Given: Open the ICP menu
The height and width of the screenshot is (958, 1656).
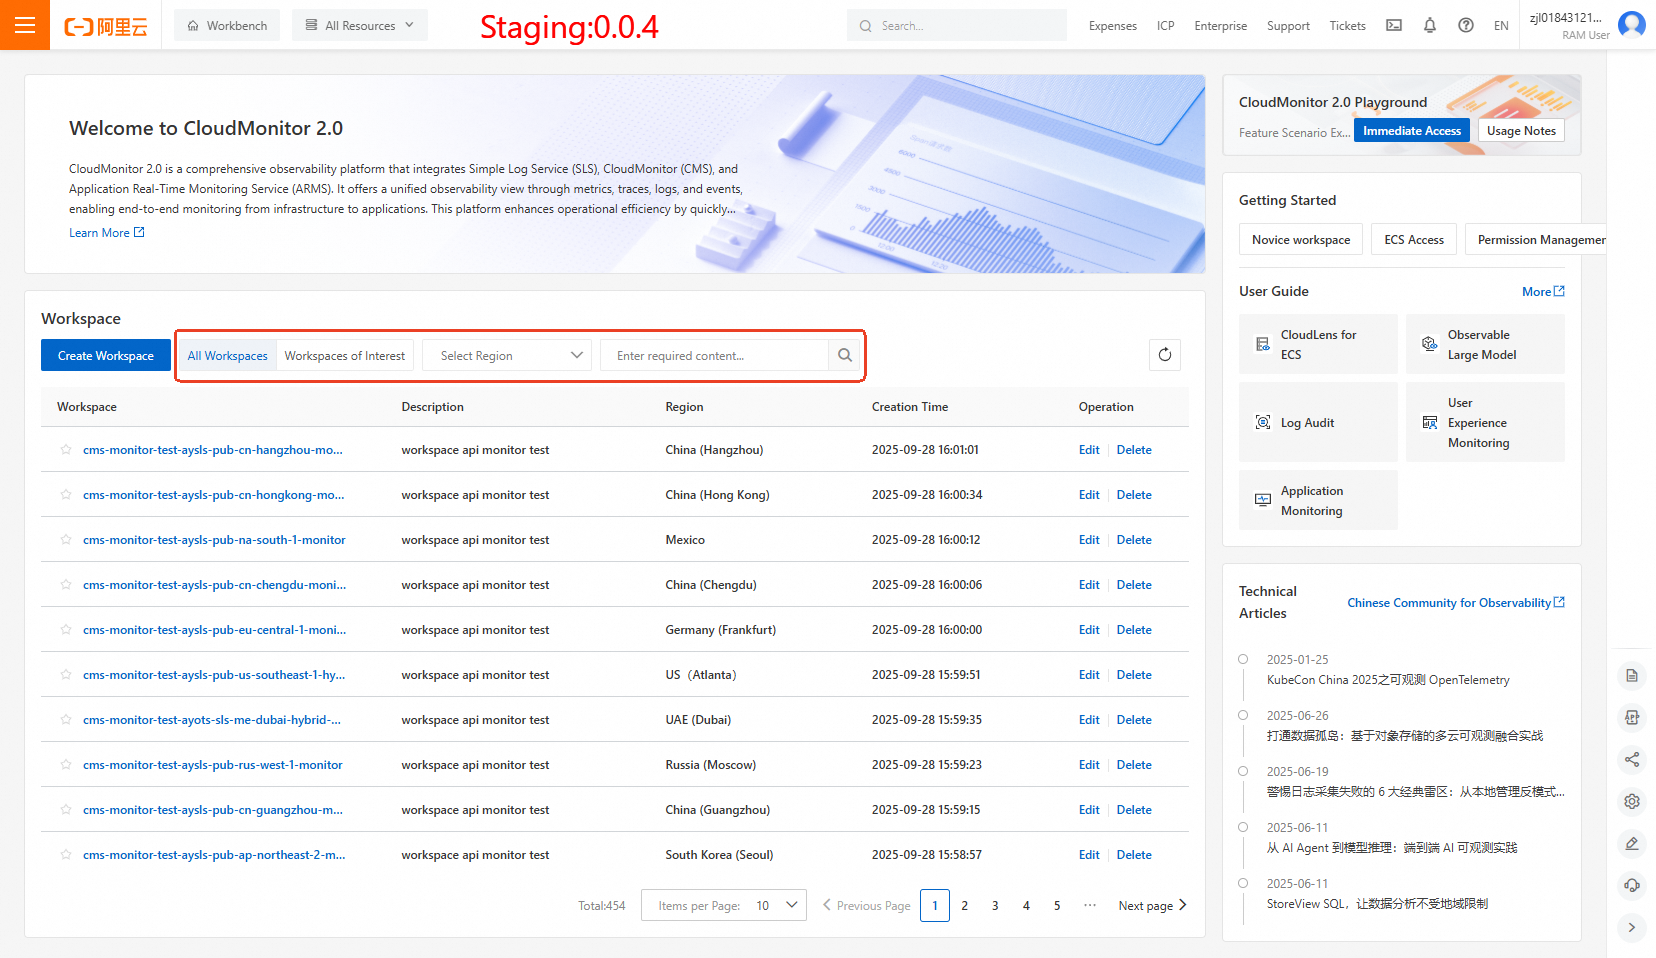Looking at the screenshot, I should click(x=1166, y=26).
